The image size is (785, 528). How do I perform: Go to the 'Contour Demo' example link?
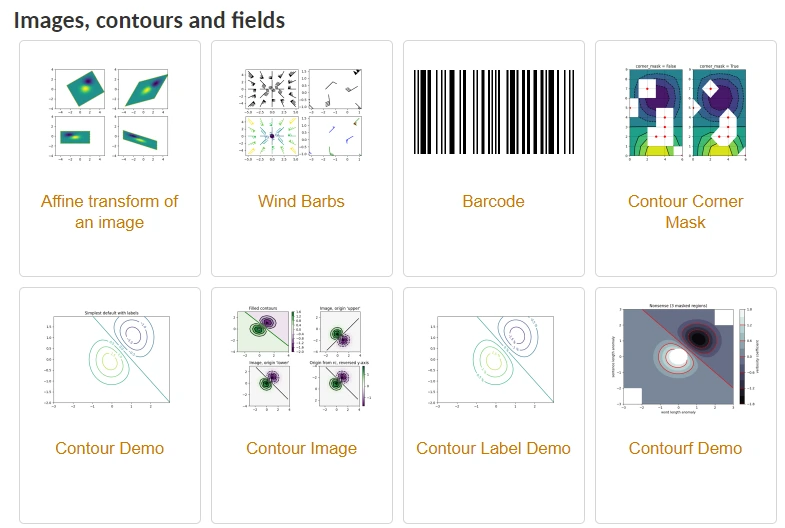pos(110,448)
